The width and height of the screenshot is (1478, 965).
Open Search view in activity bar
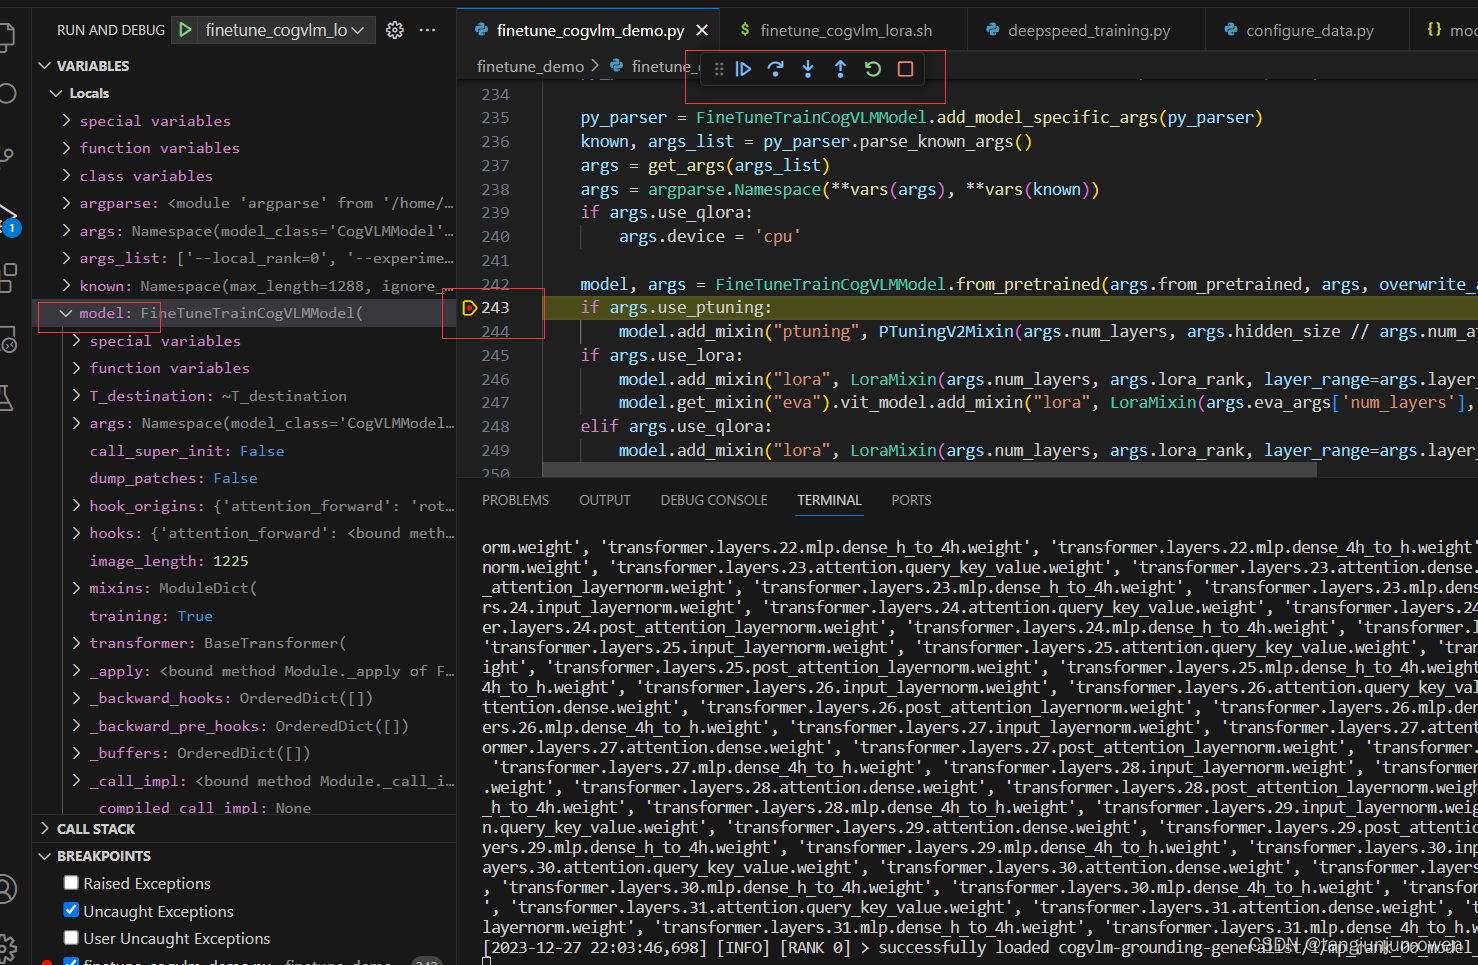coord(7,94)
